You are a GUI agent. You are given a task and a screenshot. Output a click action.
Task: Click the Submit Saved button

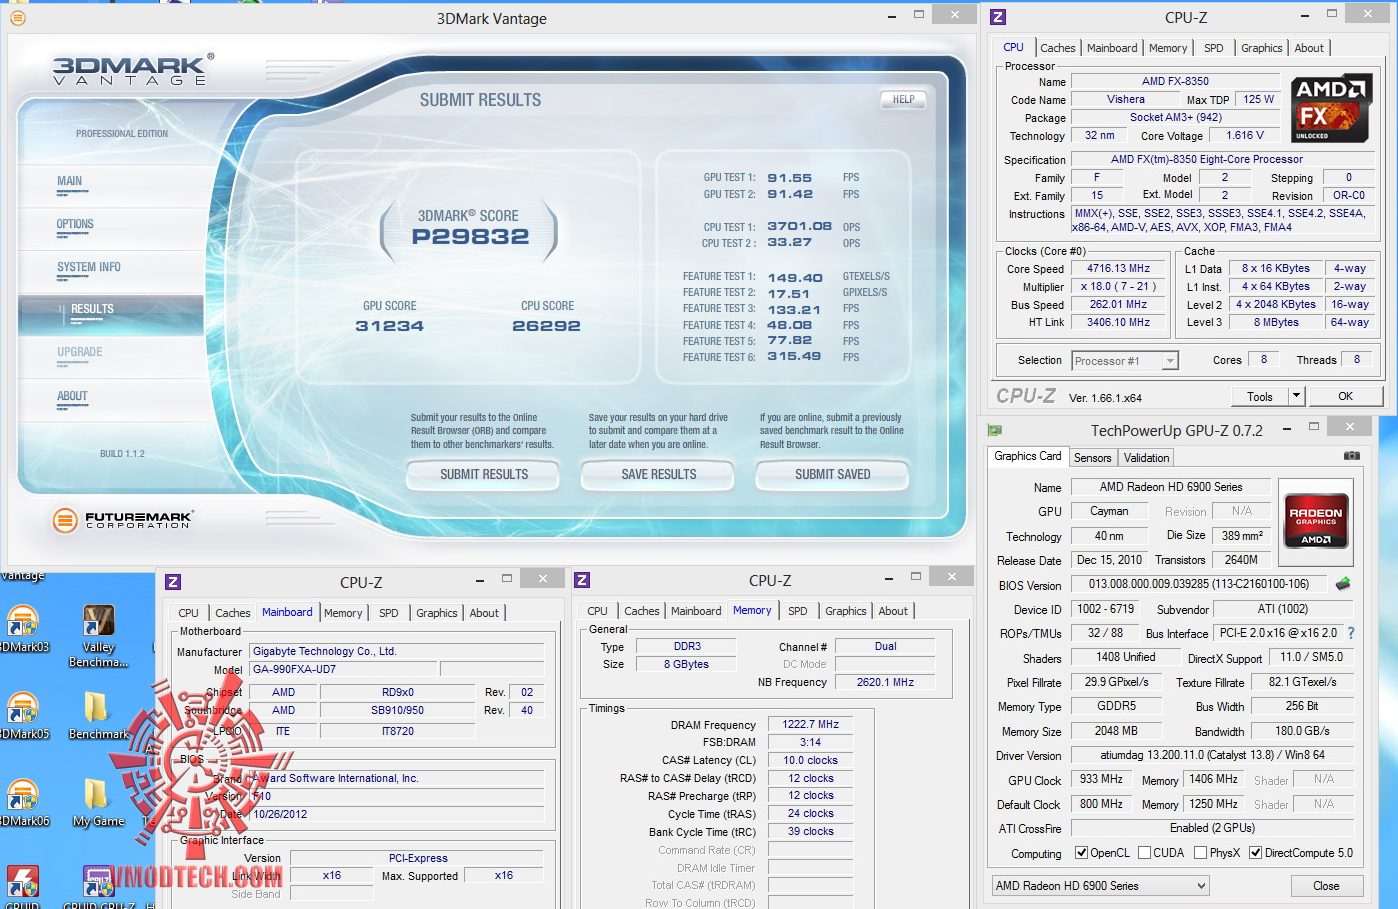tap(832, 474)
